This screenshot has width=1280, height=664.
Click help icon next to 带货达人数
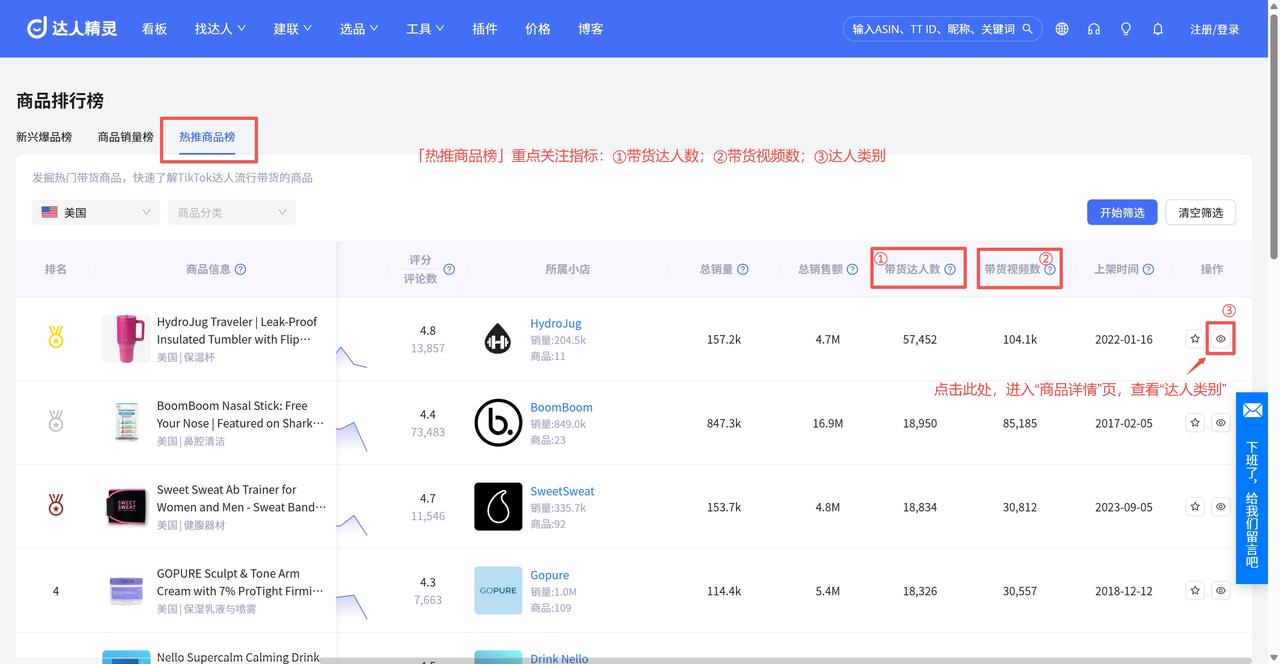[x=950, y=269]
